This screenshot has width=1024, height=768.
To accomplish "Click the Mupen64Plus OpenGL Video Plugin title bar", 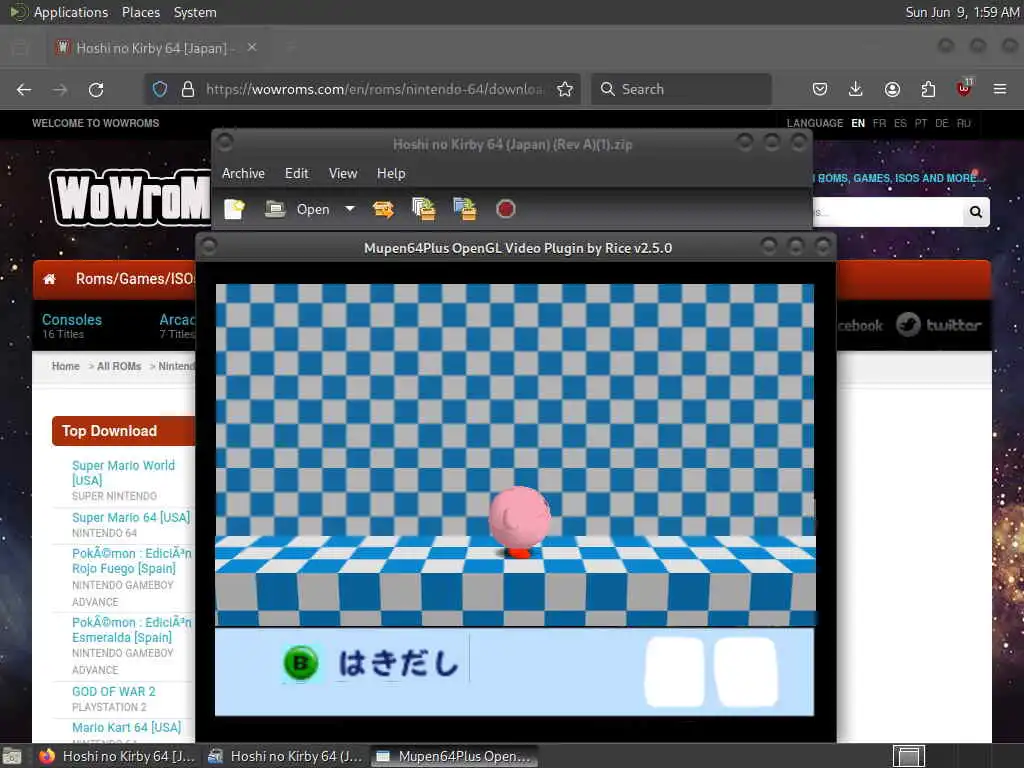I will point(517,248).
